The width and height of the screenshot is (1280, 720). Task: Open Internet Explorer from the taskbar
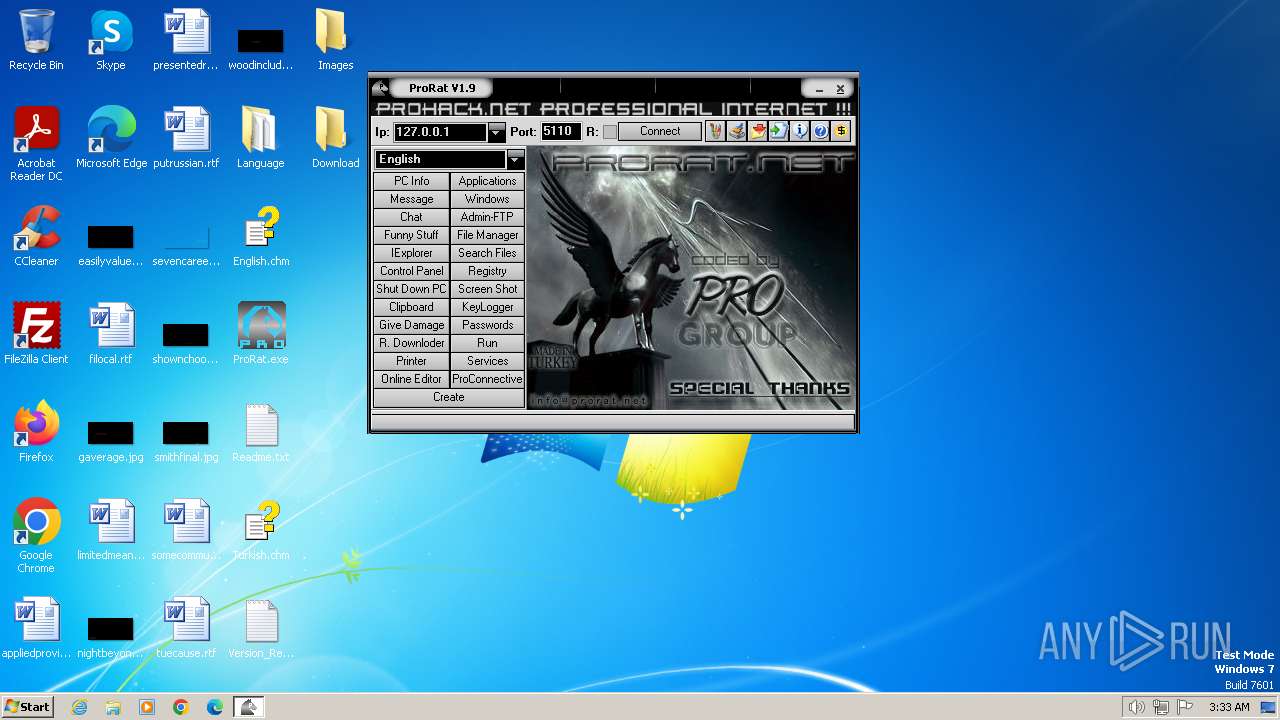pos(79,707)
